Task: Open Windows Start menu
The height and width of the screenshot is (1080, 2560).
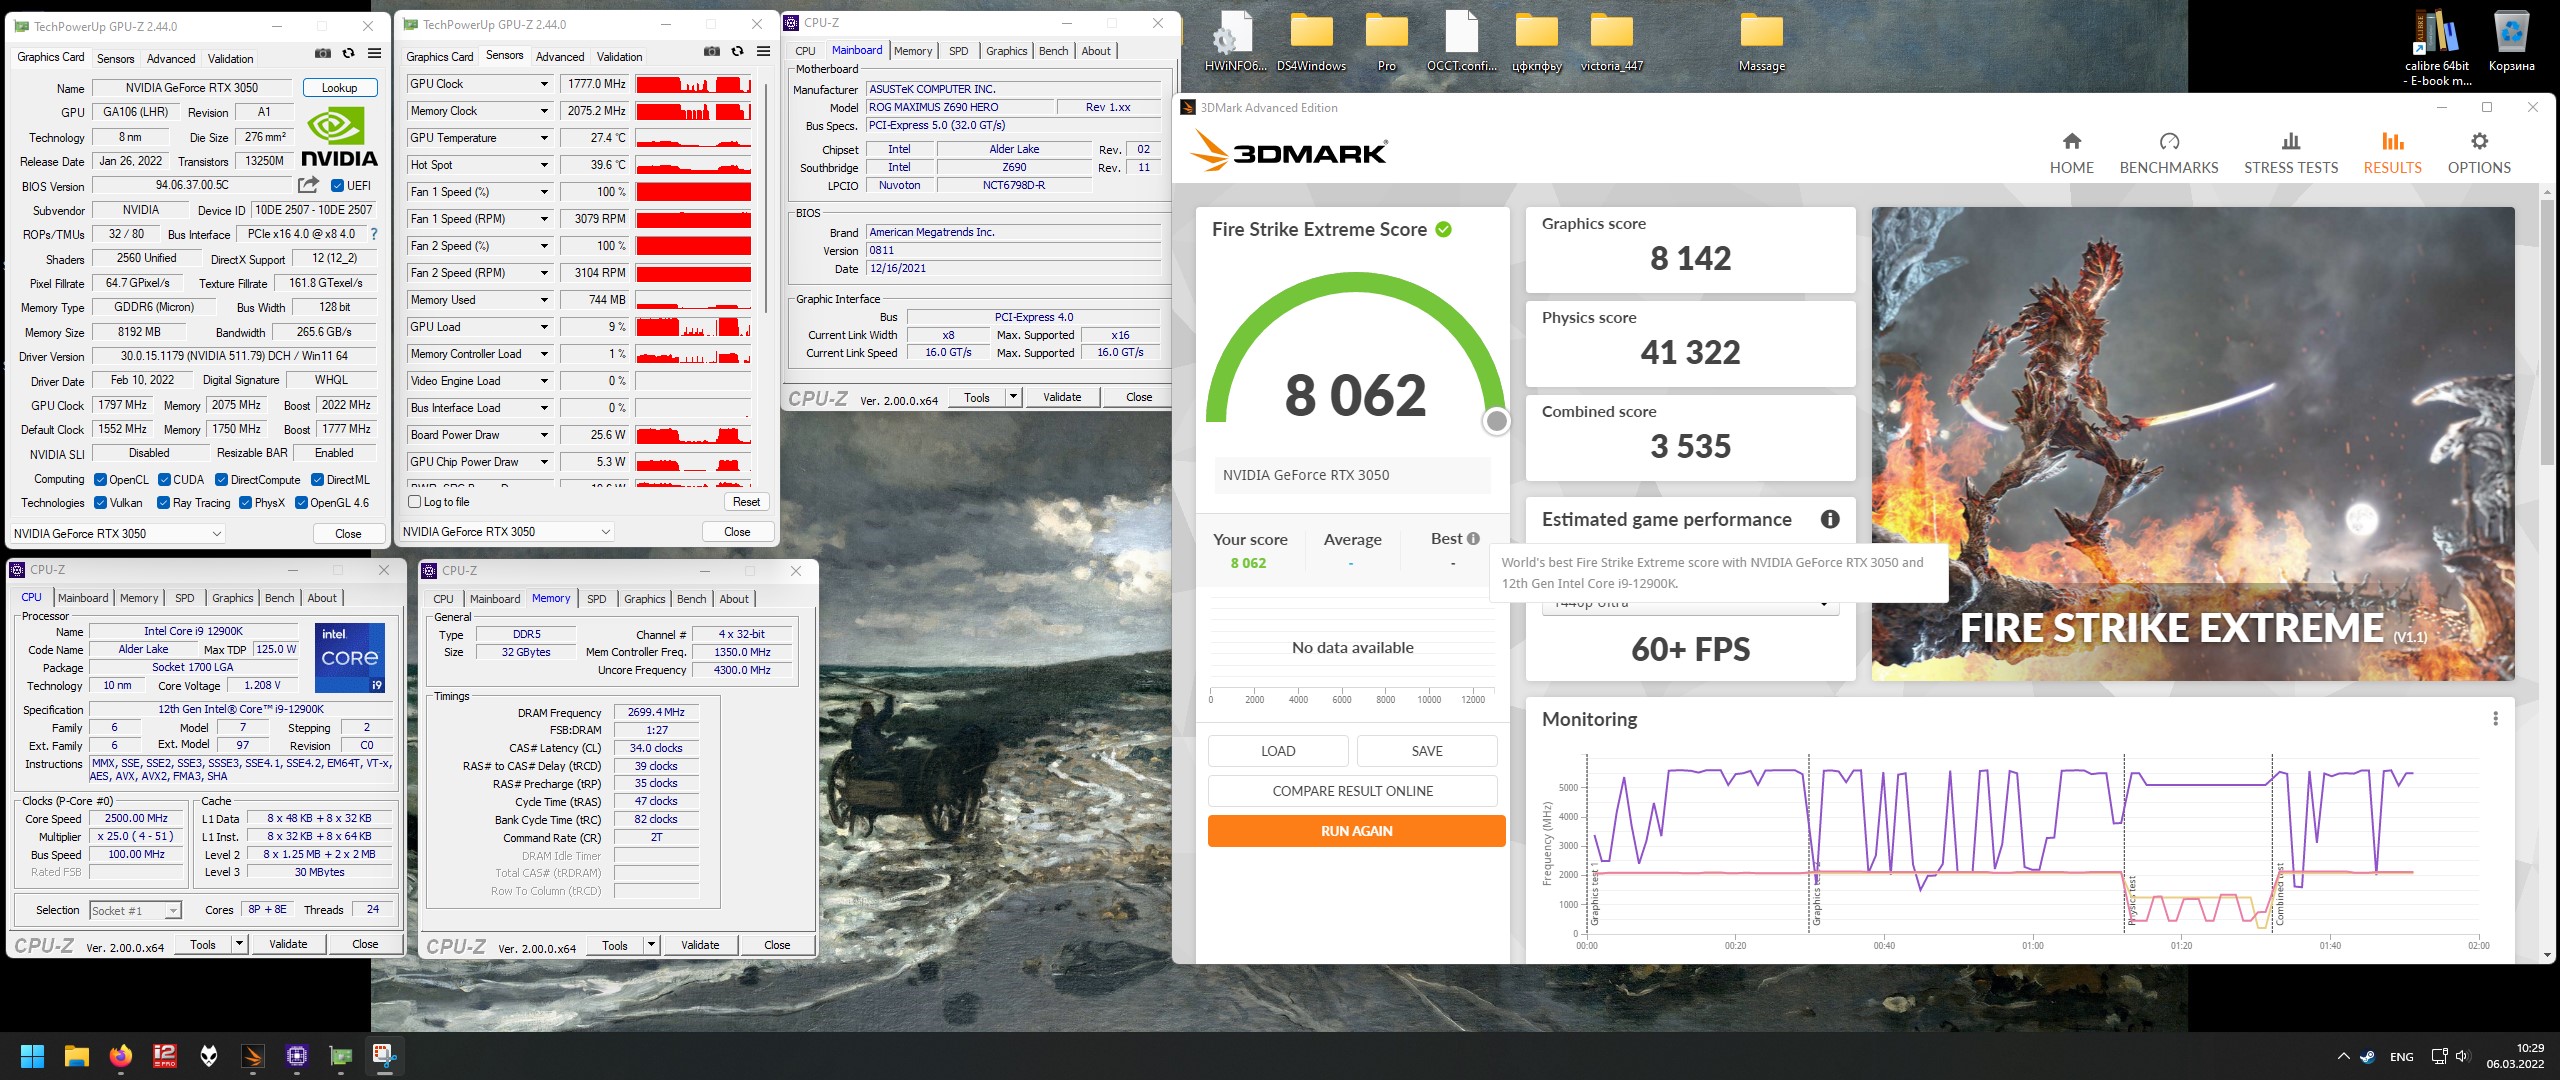Action: click(32, 1055)
